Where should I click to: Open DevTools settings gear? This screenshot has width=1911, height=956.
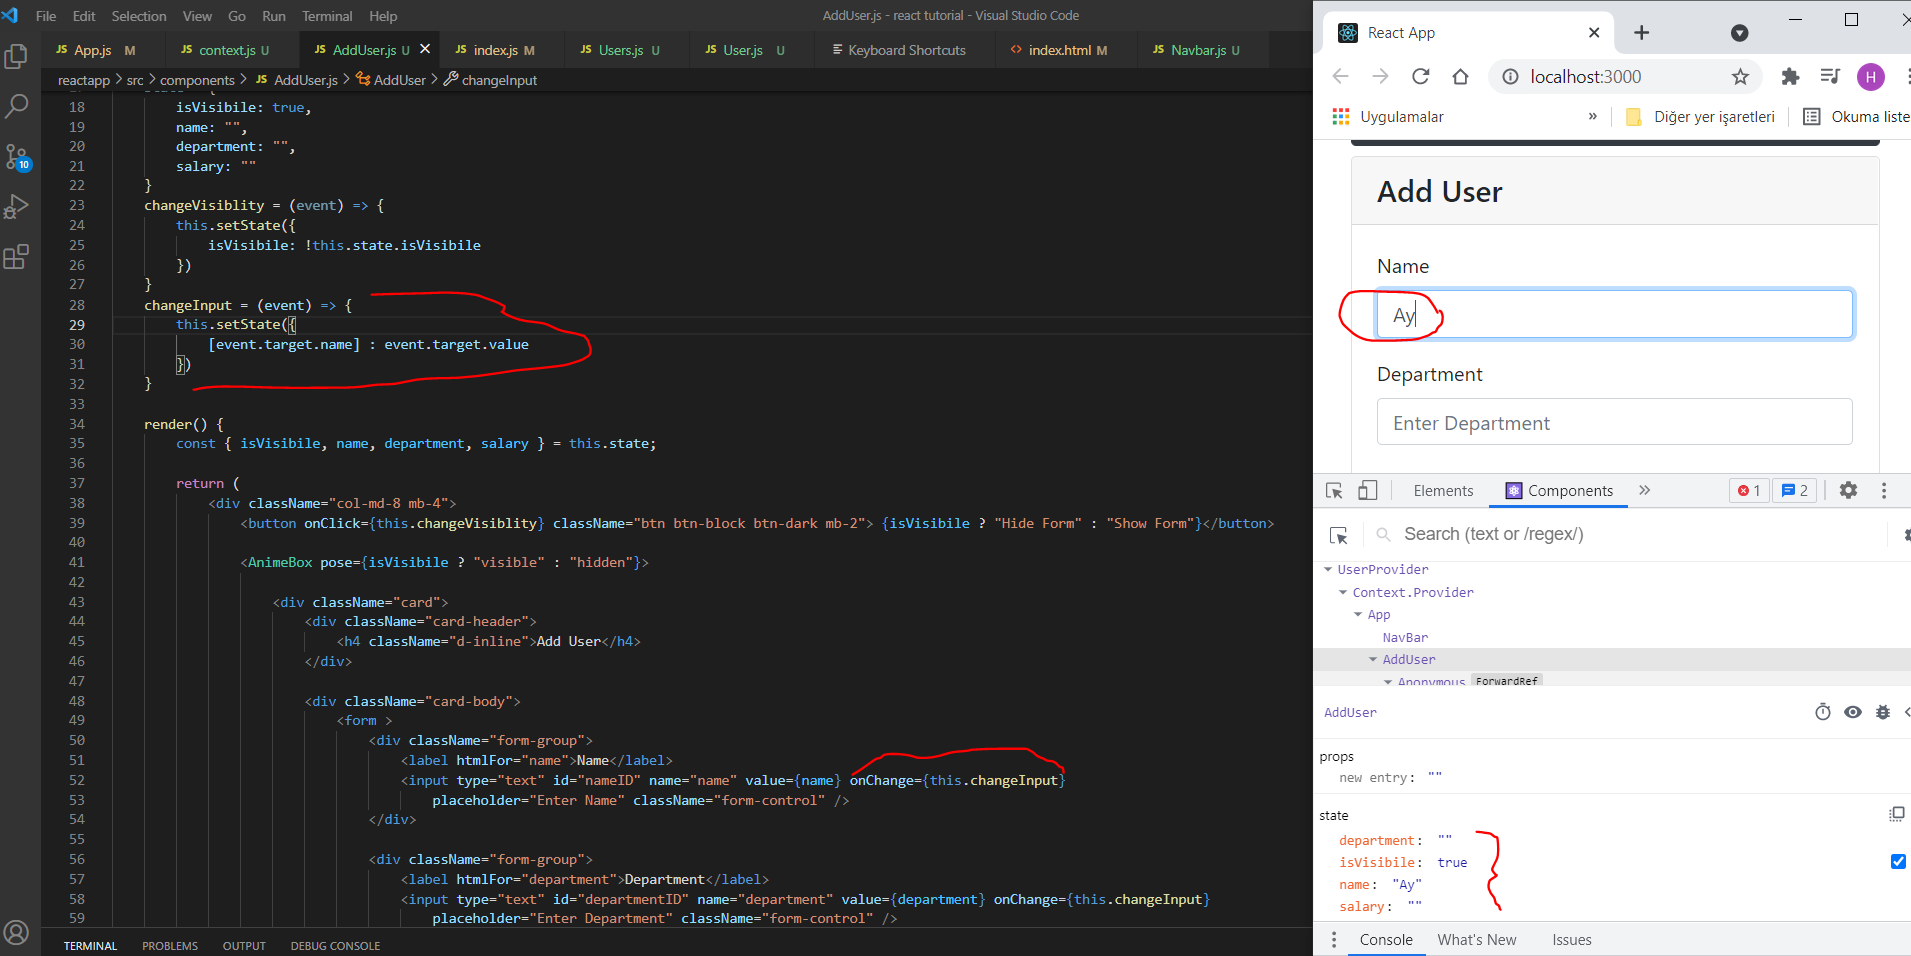point(1848,490)
